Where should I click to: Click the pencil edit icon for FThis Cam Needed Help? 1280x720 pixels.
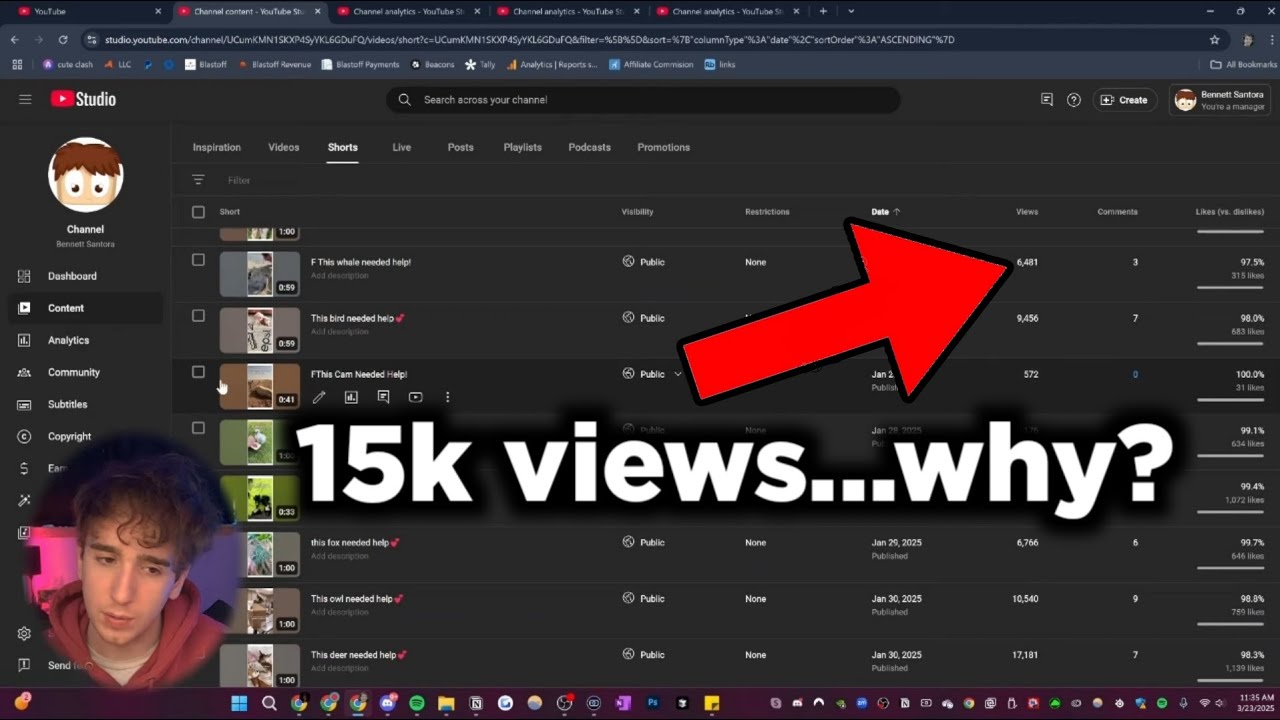tap(319, 397)
